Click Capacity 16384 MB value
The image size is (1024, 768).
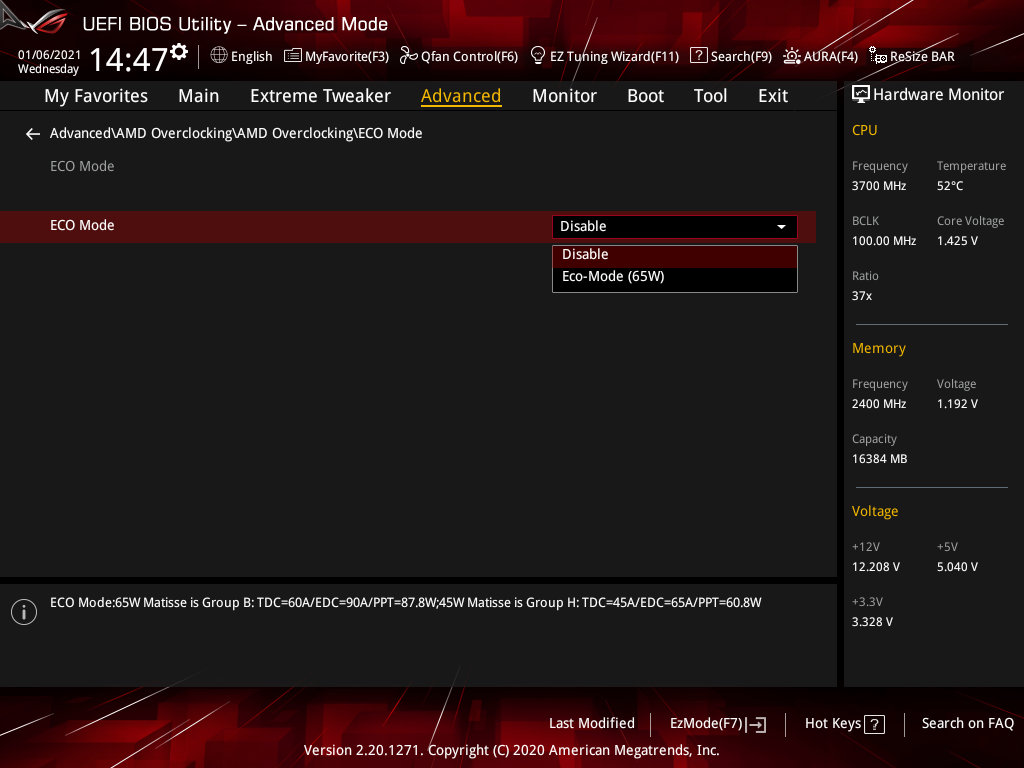coord(880,459)
